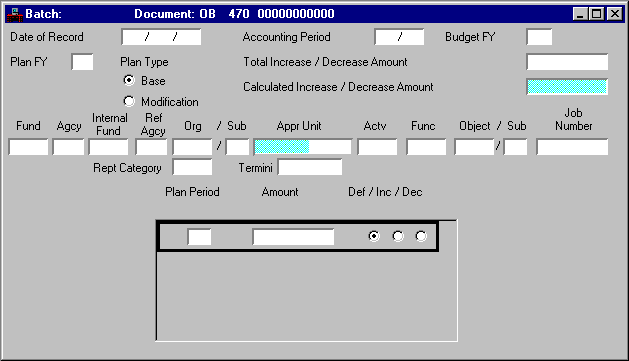Screen dimensions: 629x361
Task: Select the Def radio button in plan row
Action: [374, 236]
